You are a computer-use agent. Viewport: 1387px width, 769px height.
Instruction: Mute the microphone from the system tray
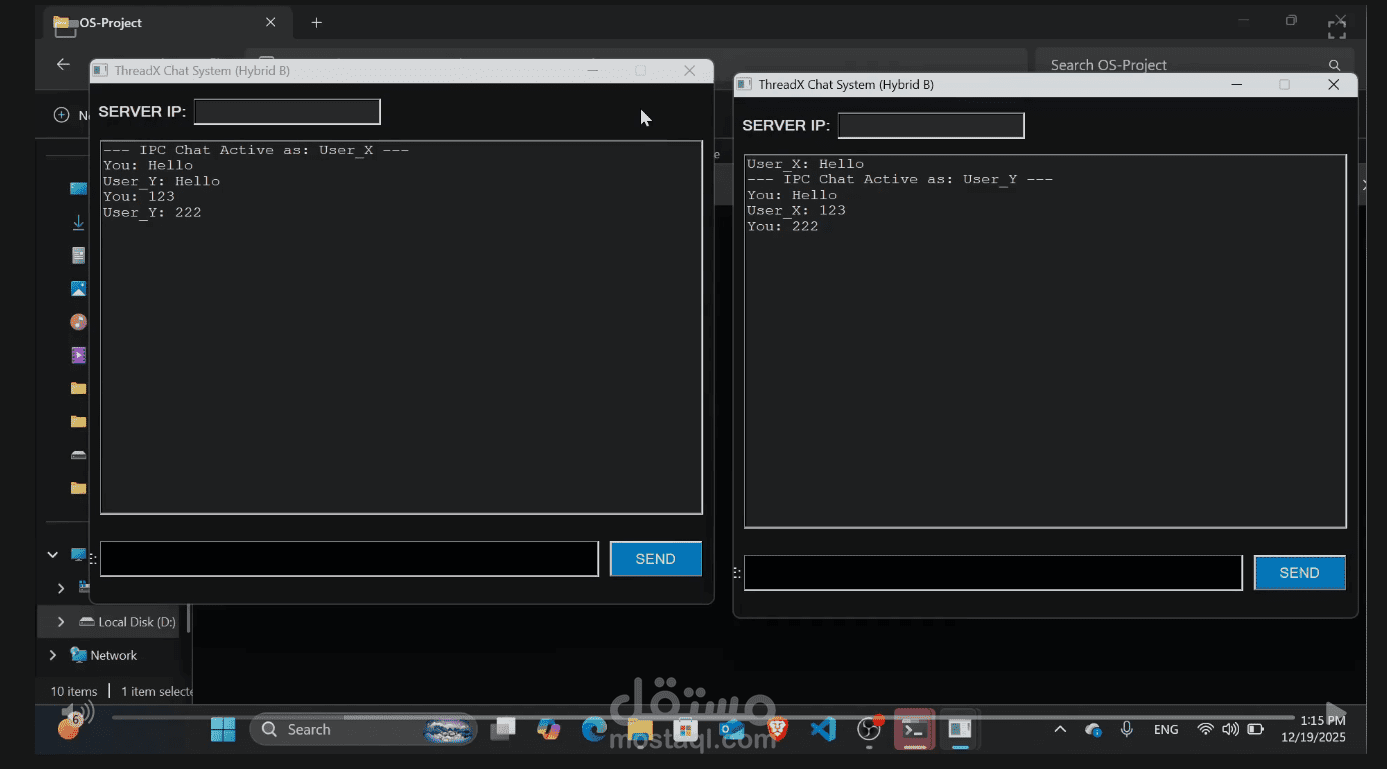(x=1126, y=729)
